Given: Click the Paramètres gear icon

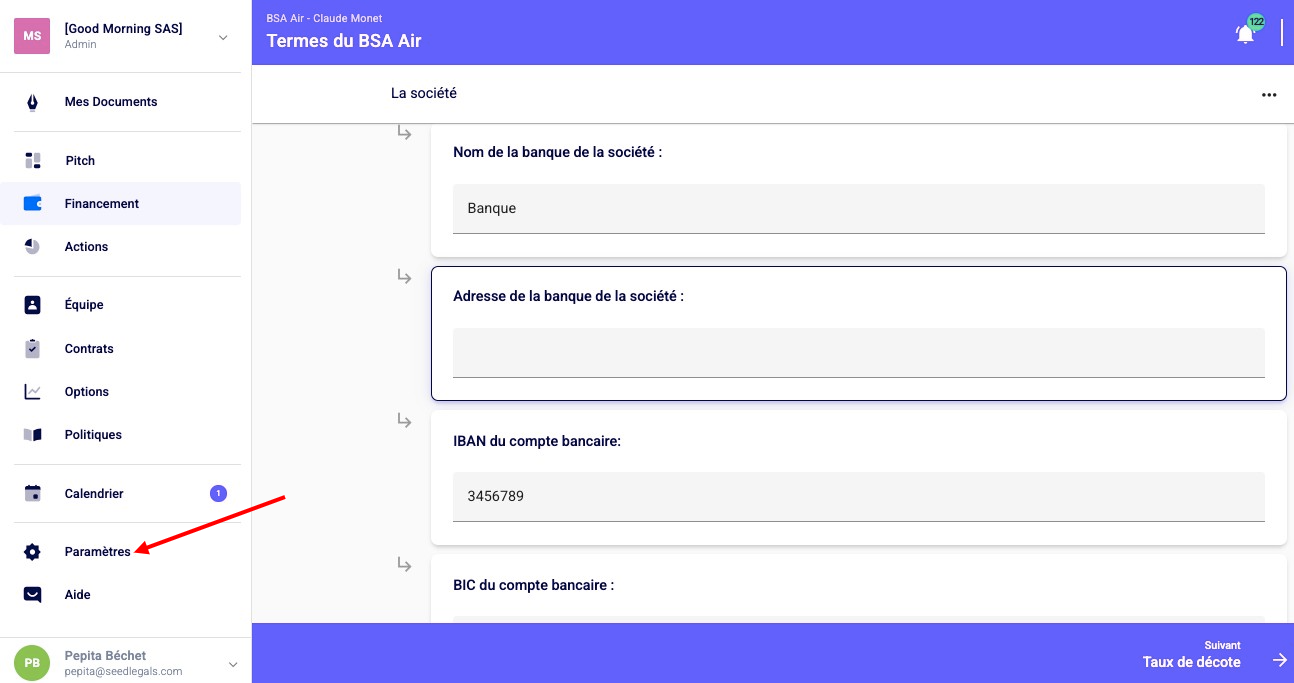Looking at the screenshot, I should [x=33, y=552].
